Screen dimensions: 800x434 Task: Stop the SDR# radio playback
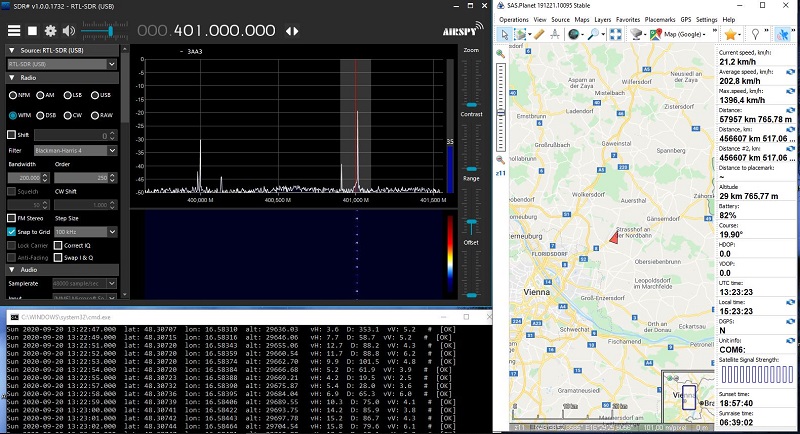tap(32, 31)
